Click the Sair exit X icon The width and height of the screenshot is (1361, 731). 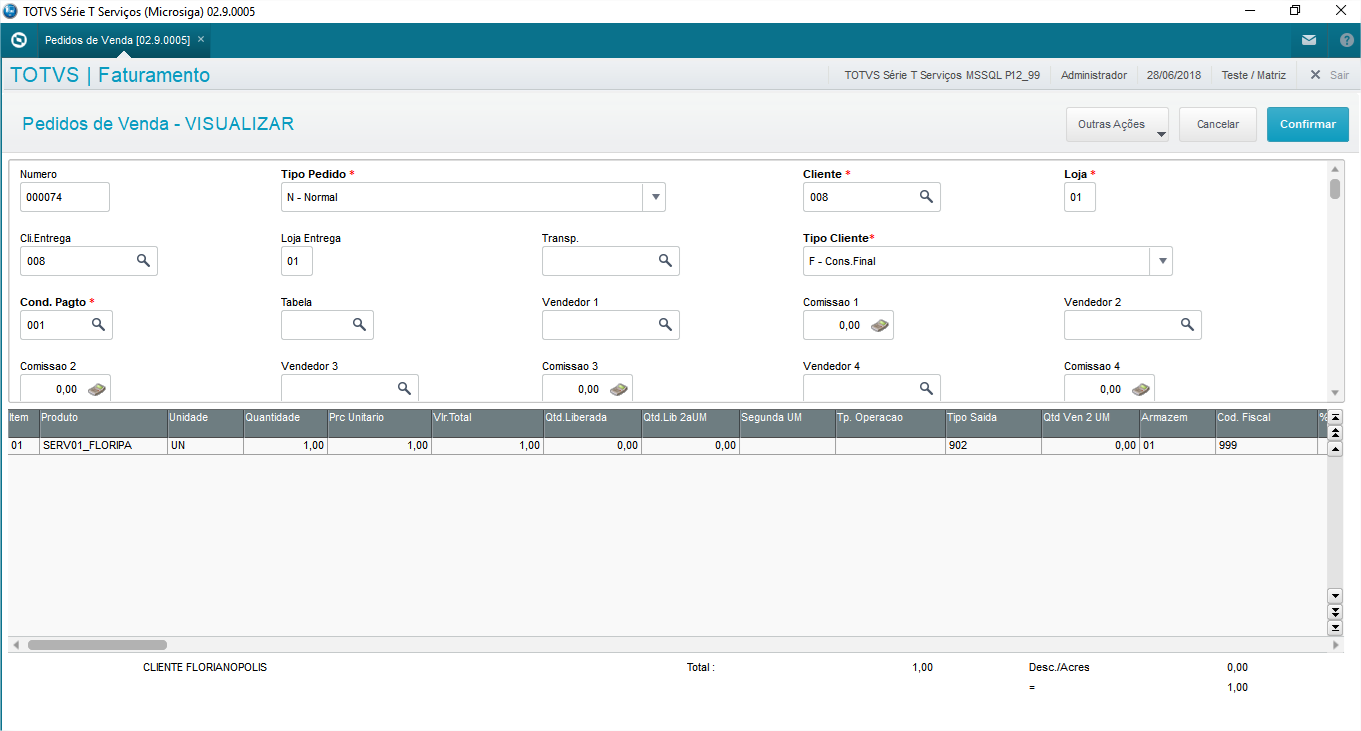[1315, 75]
